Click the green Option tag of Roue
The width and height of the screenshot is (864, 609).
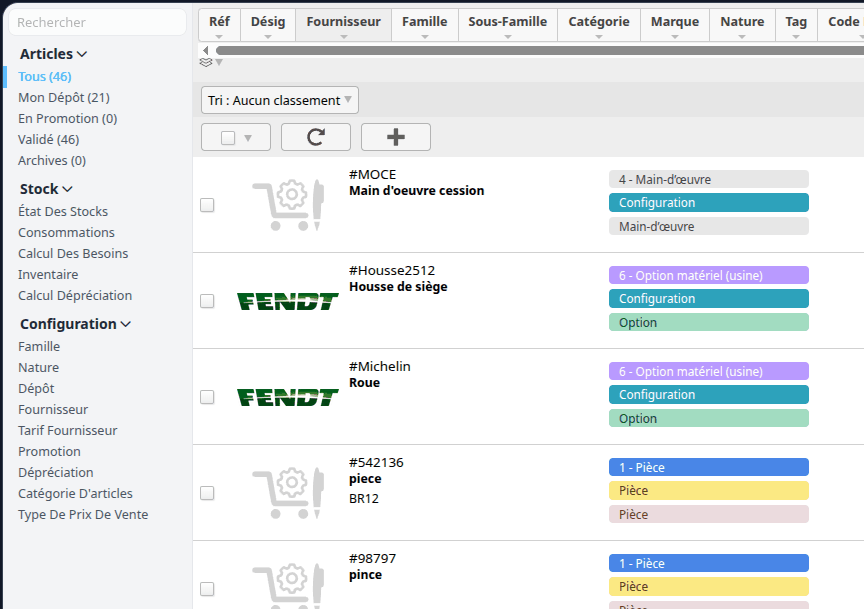coord(709,418)
